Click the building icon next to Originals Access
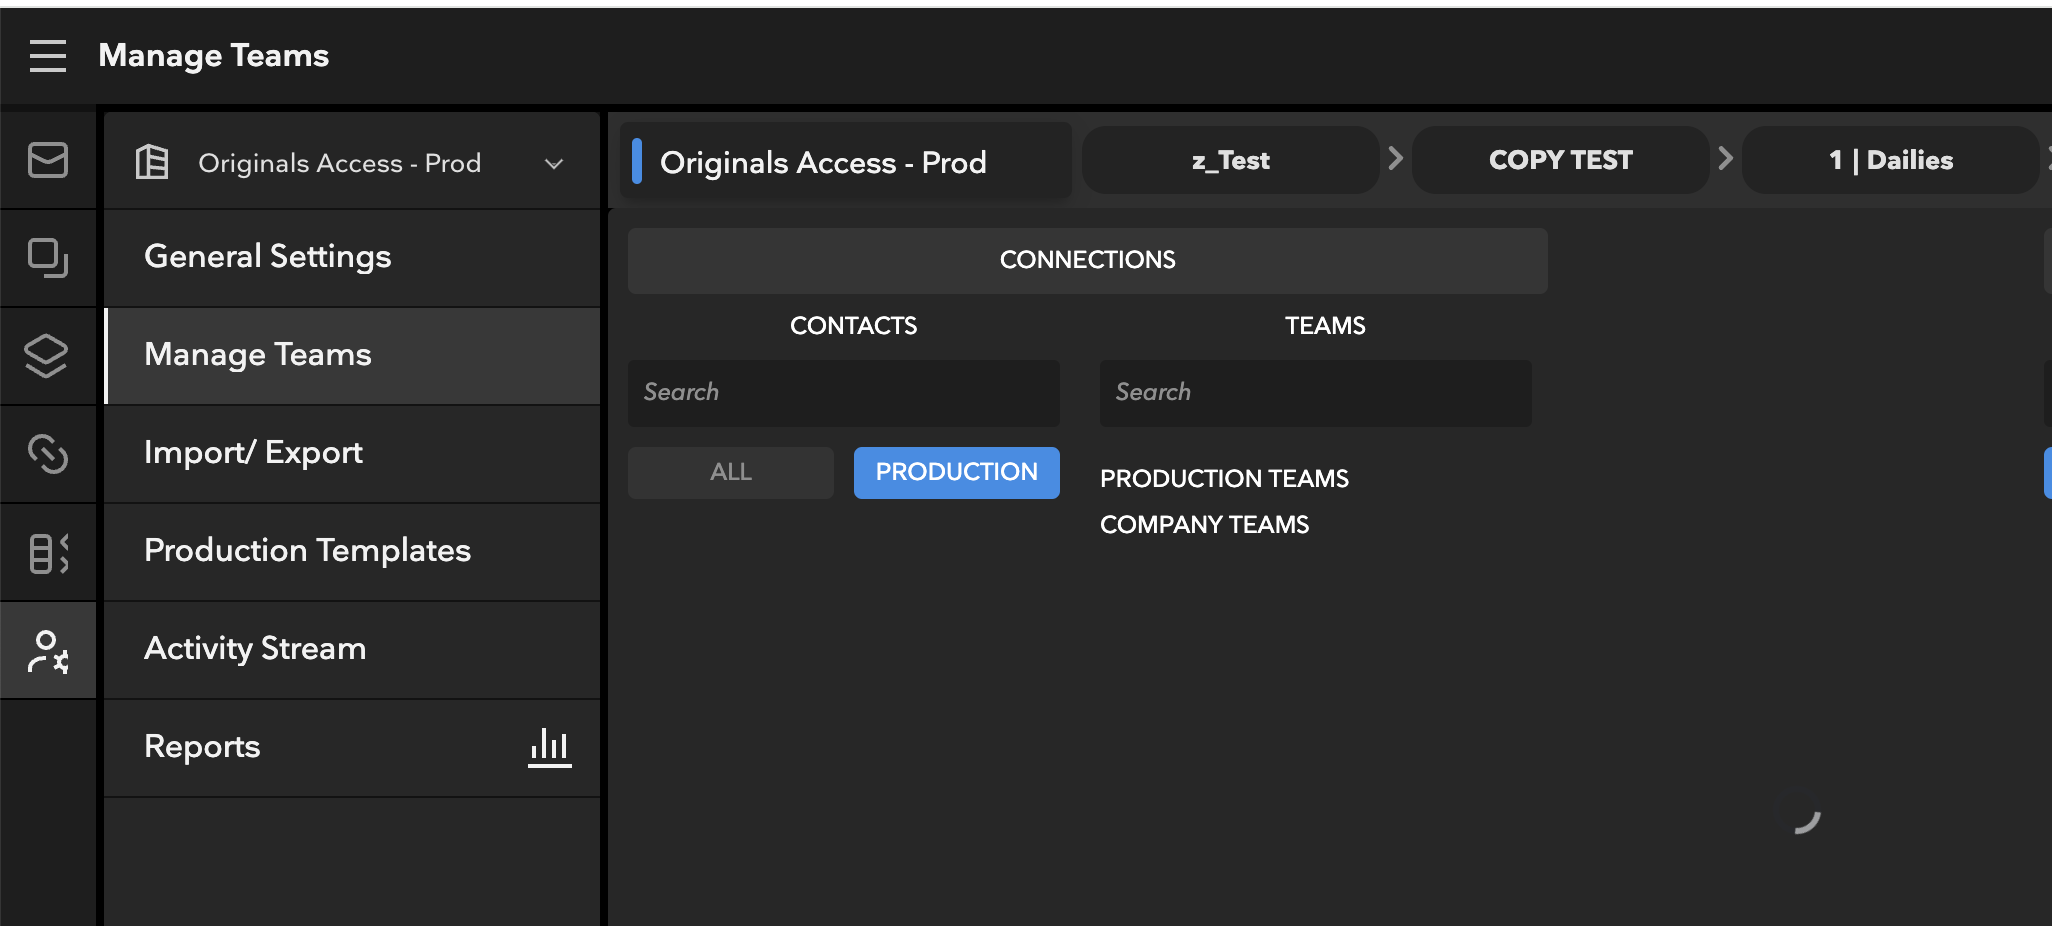The height and width of the screenshot is (926, 2052). pos(152,161)
